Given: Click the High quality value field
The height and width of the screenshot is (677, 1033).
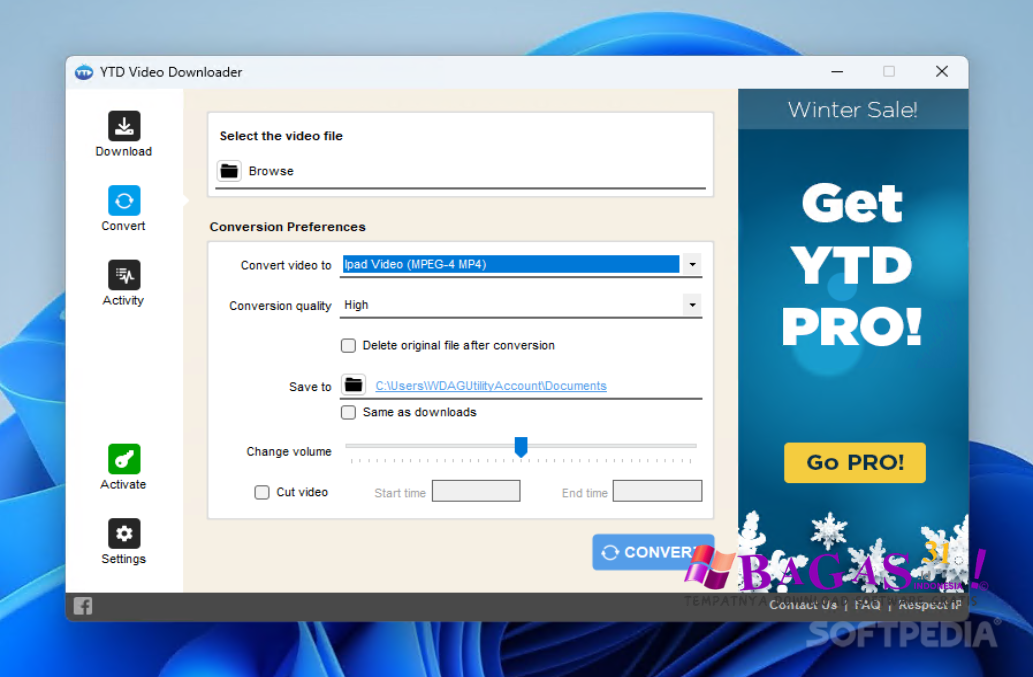Looking at the screenshot, I should pos(511,305).
